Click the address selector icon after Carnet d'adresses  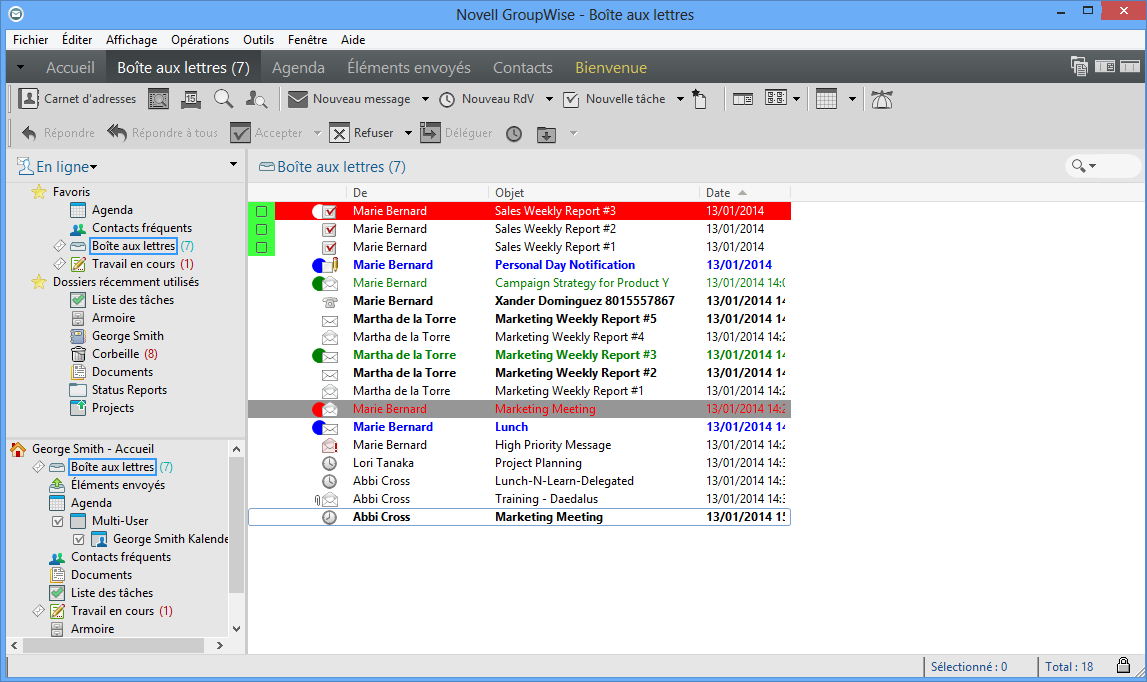pyautogui.click(x=158, y=99)
